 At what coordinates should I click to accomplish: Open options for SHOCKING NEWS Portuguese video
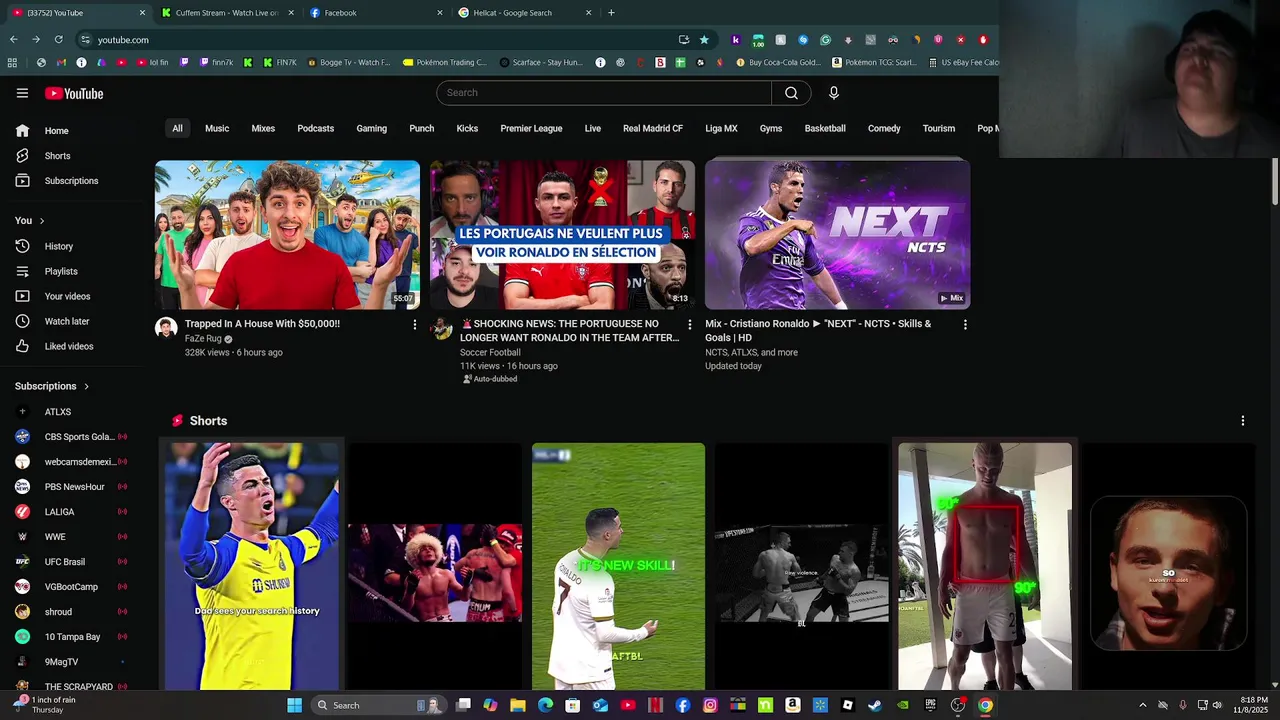689,324
